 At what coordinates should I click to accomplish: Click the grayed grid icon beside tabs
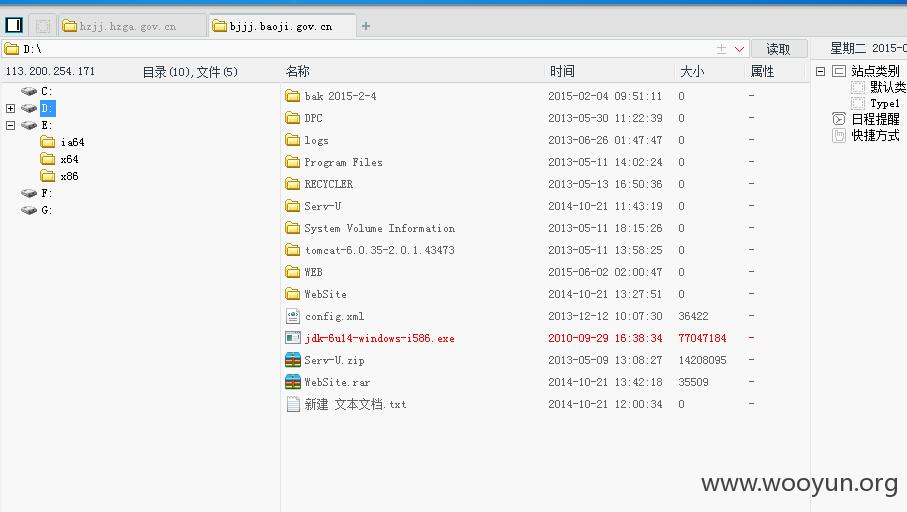(x=42, y=26)
